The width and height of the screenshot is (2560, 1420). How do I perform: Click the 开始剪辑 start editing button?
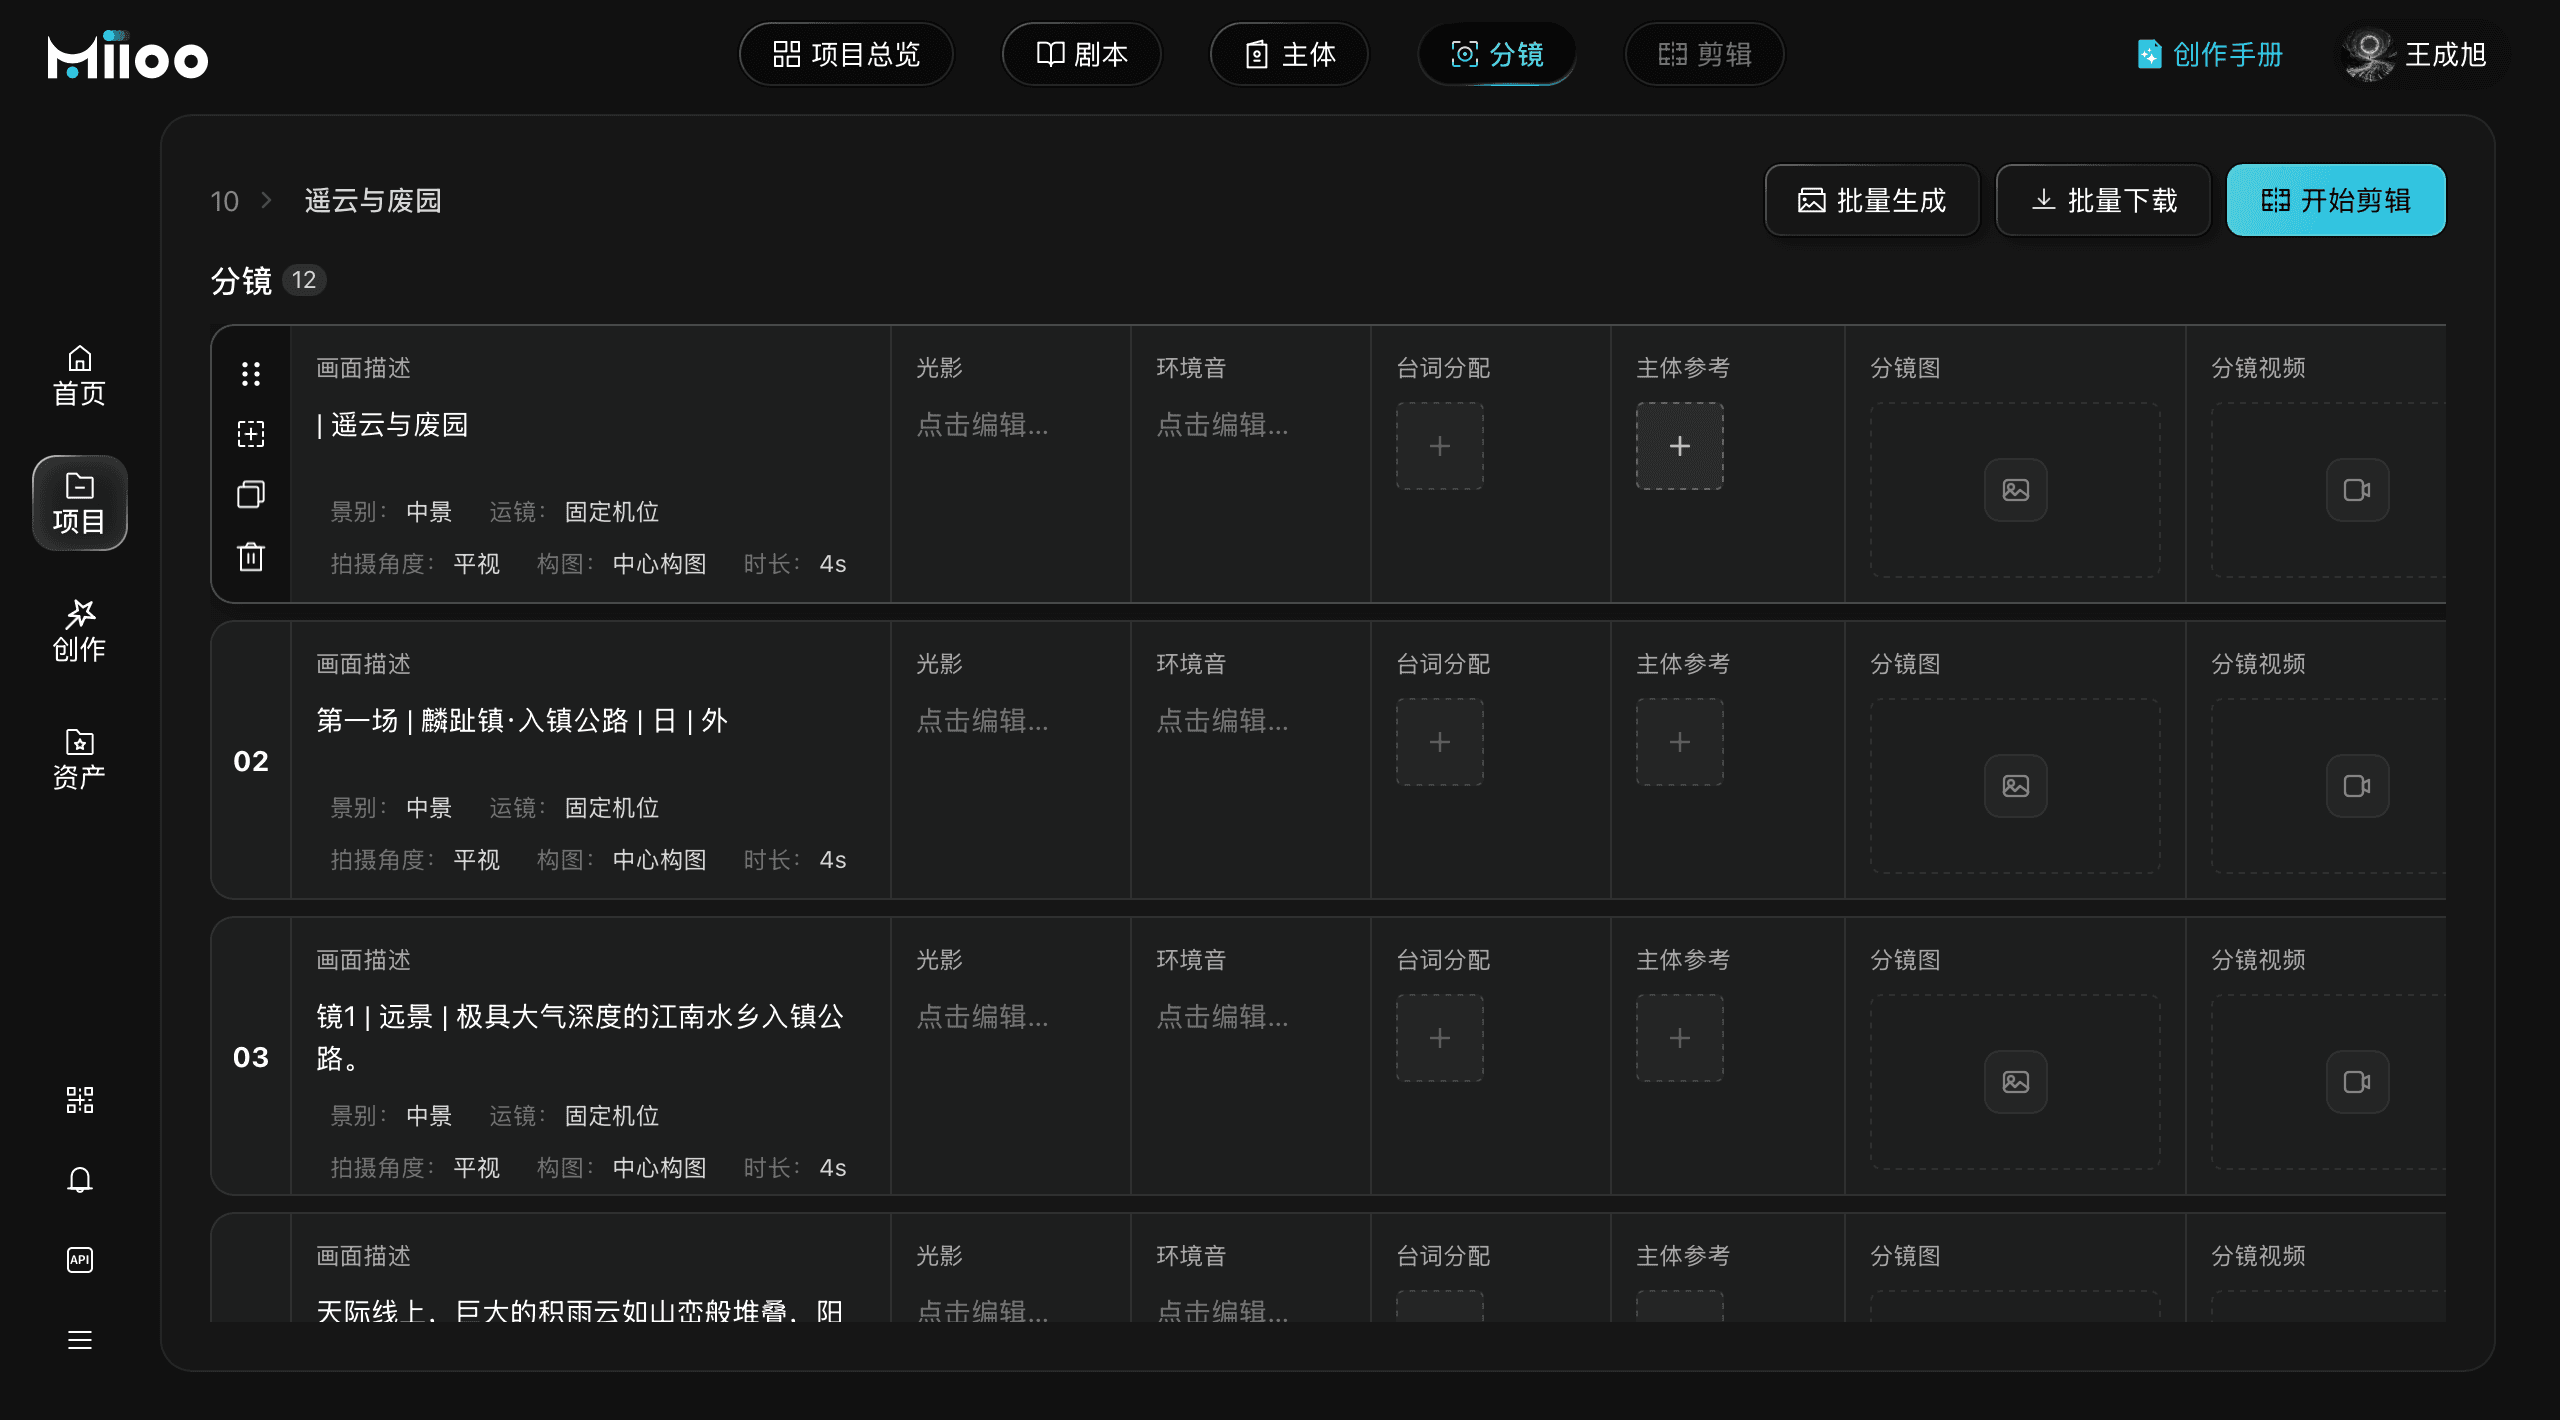[x=2336, y=200]
